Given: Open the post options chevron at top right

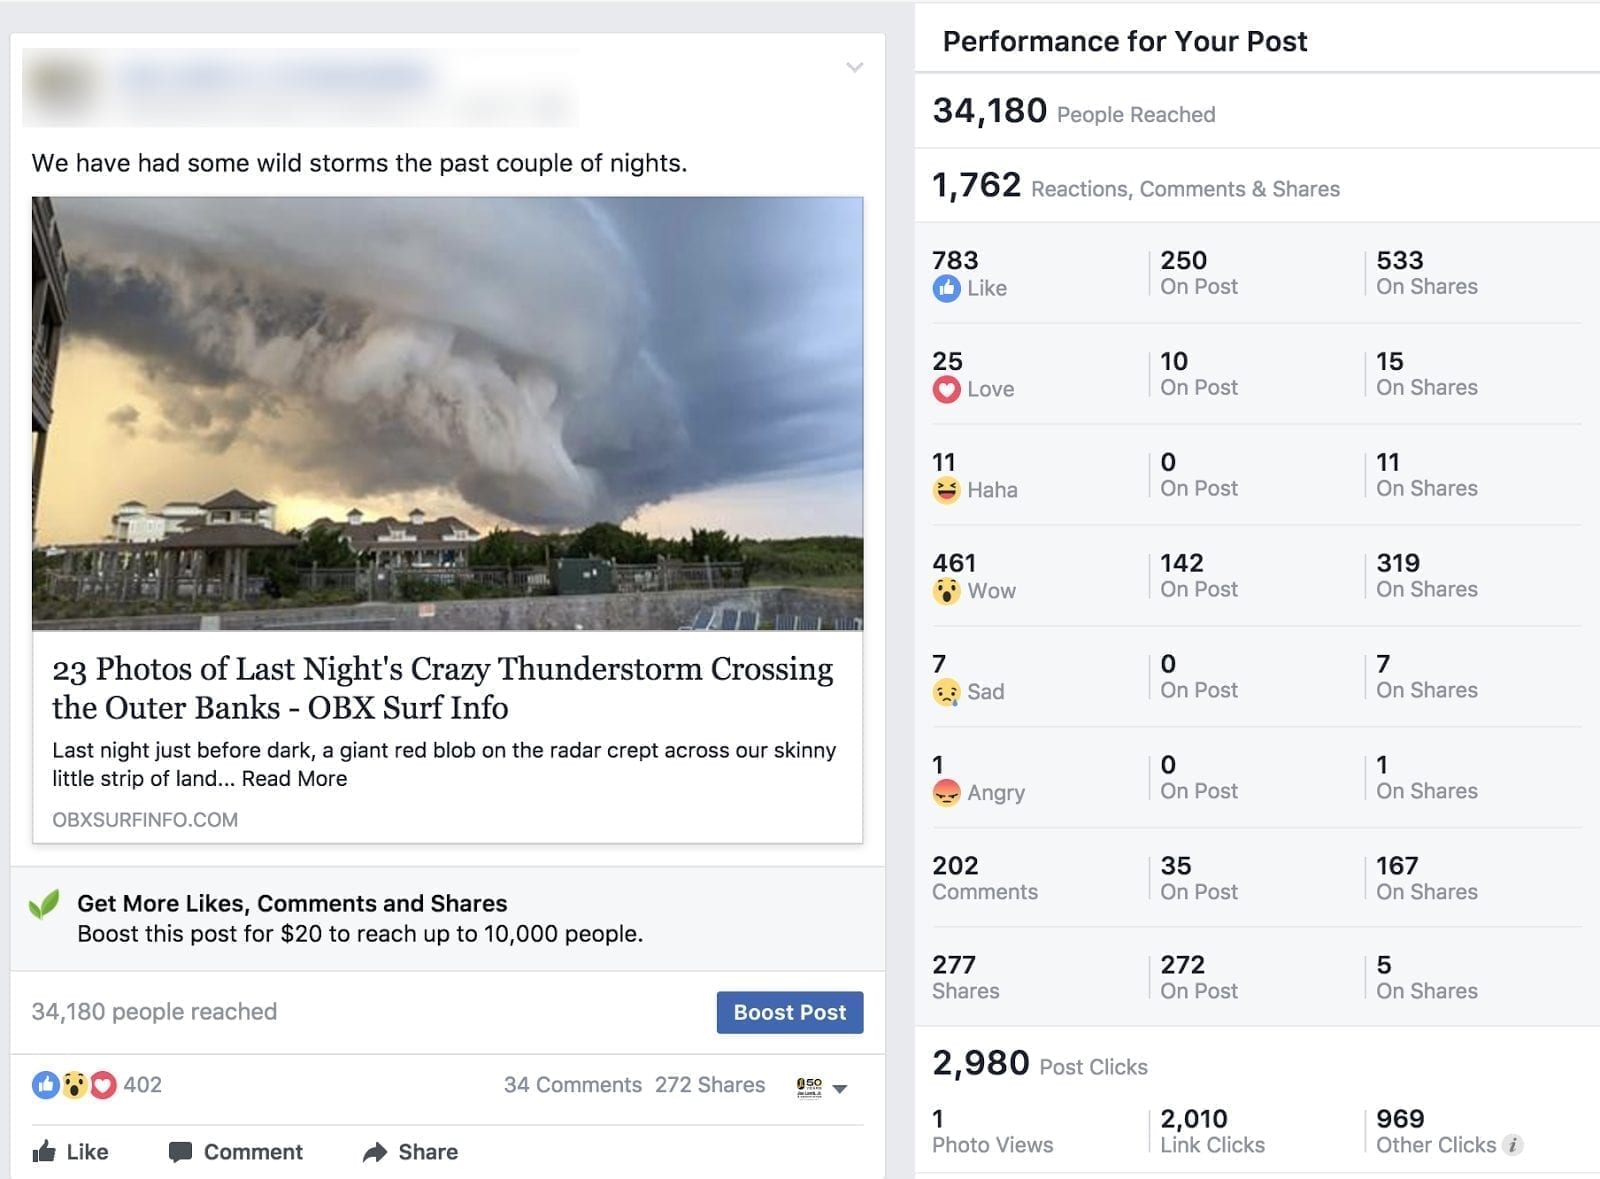Looking at the screenshot, I should [x=854, y=67].
